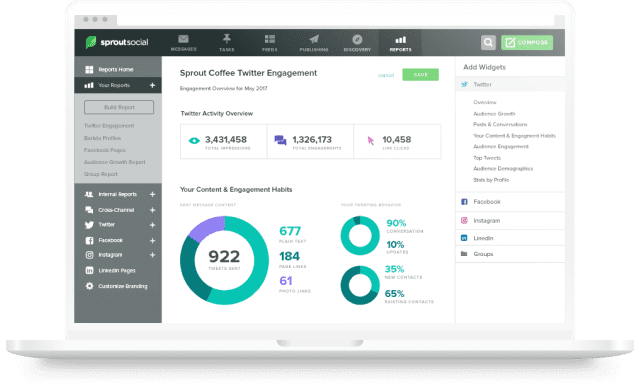Click the 10,458 link clicks value

point(396,140)
